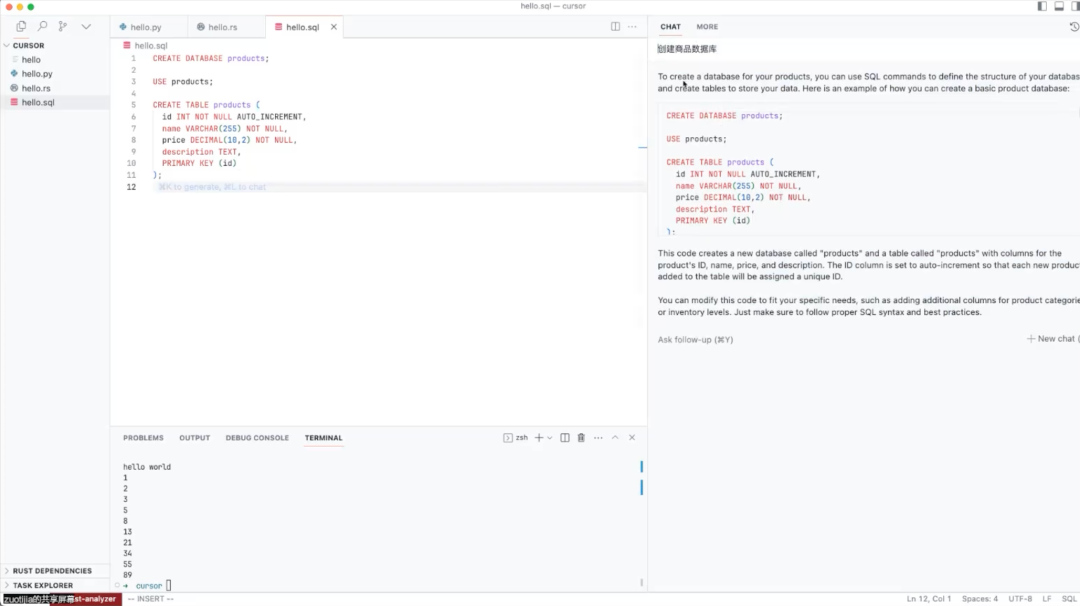Start a New chat
Screen dimensions: 1080x606
[x=1052, y=339]
